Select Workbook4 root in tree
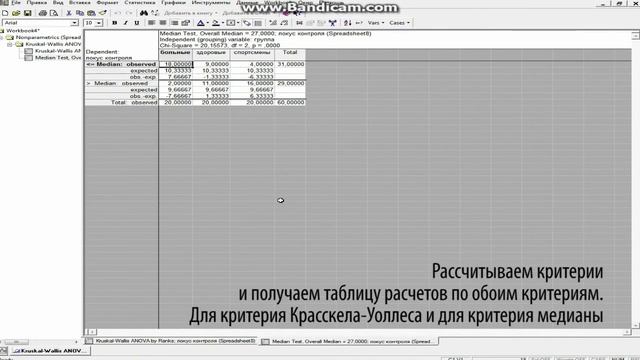The height and width of the screenshot is (360, 640). pos(23,31)
